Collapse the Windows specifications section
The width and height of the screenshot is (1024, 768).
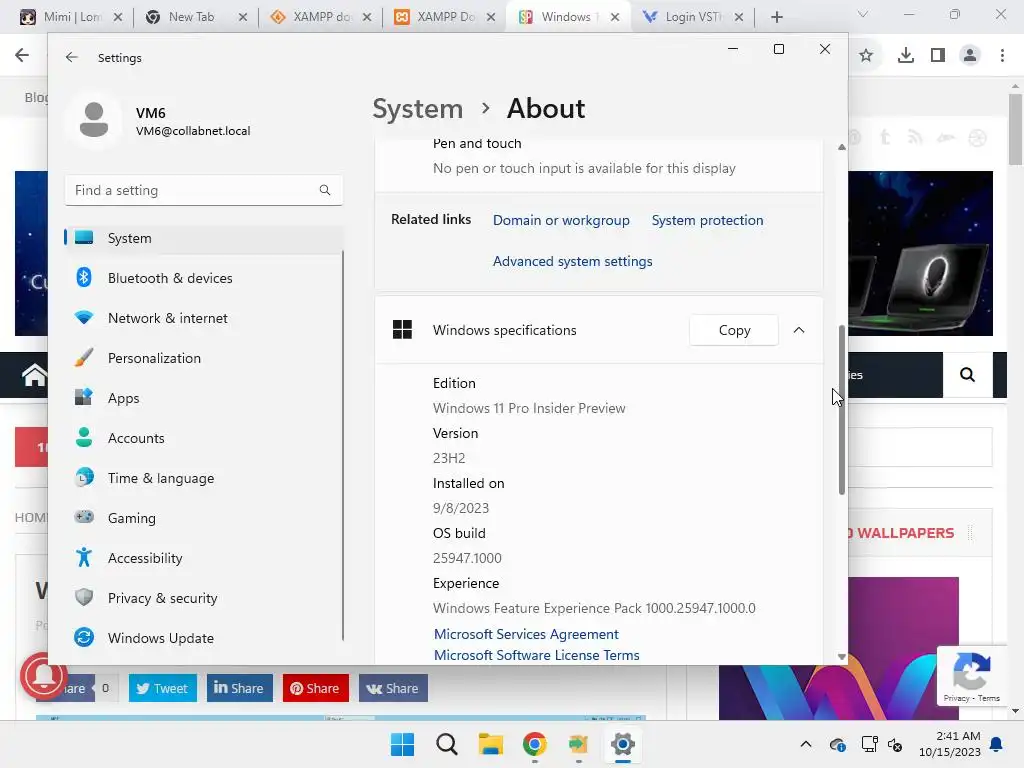799,330
